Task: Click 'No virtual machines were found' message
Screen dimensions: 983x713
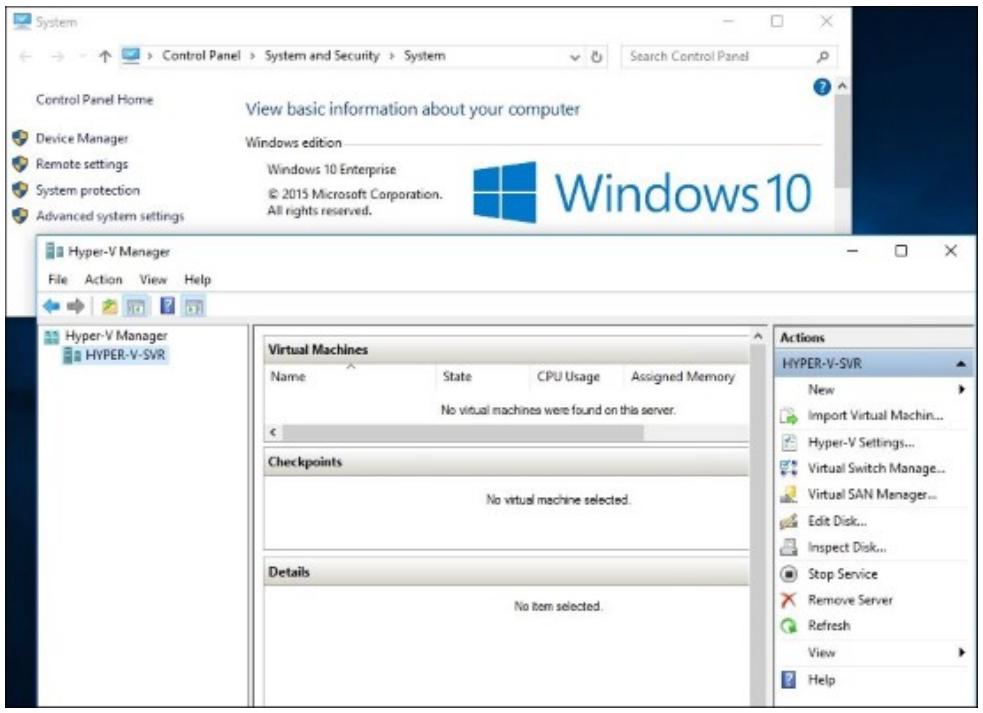Action: coord(558,410)
